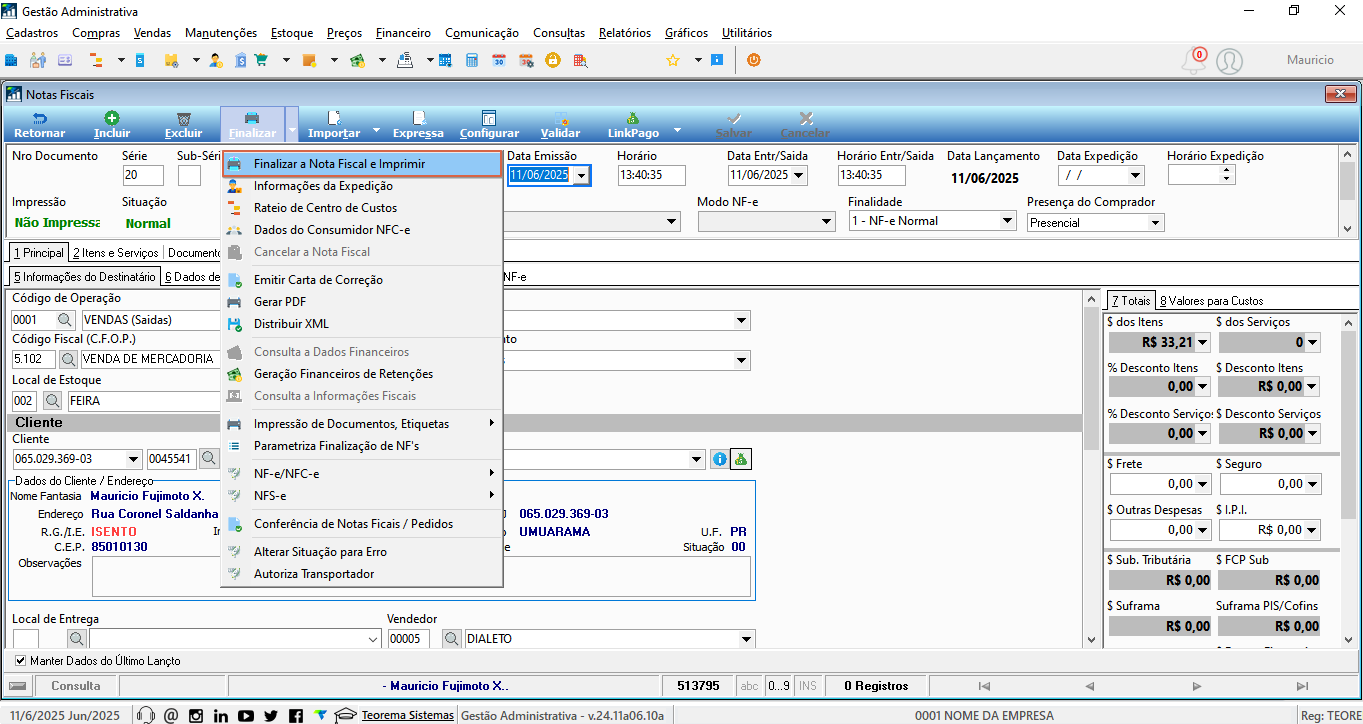
Task: Click the magnifier beside Código de Operação
Action: pos(65,320)
